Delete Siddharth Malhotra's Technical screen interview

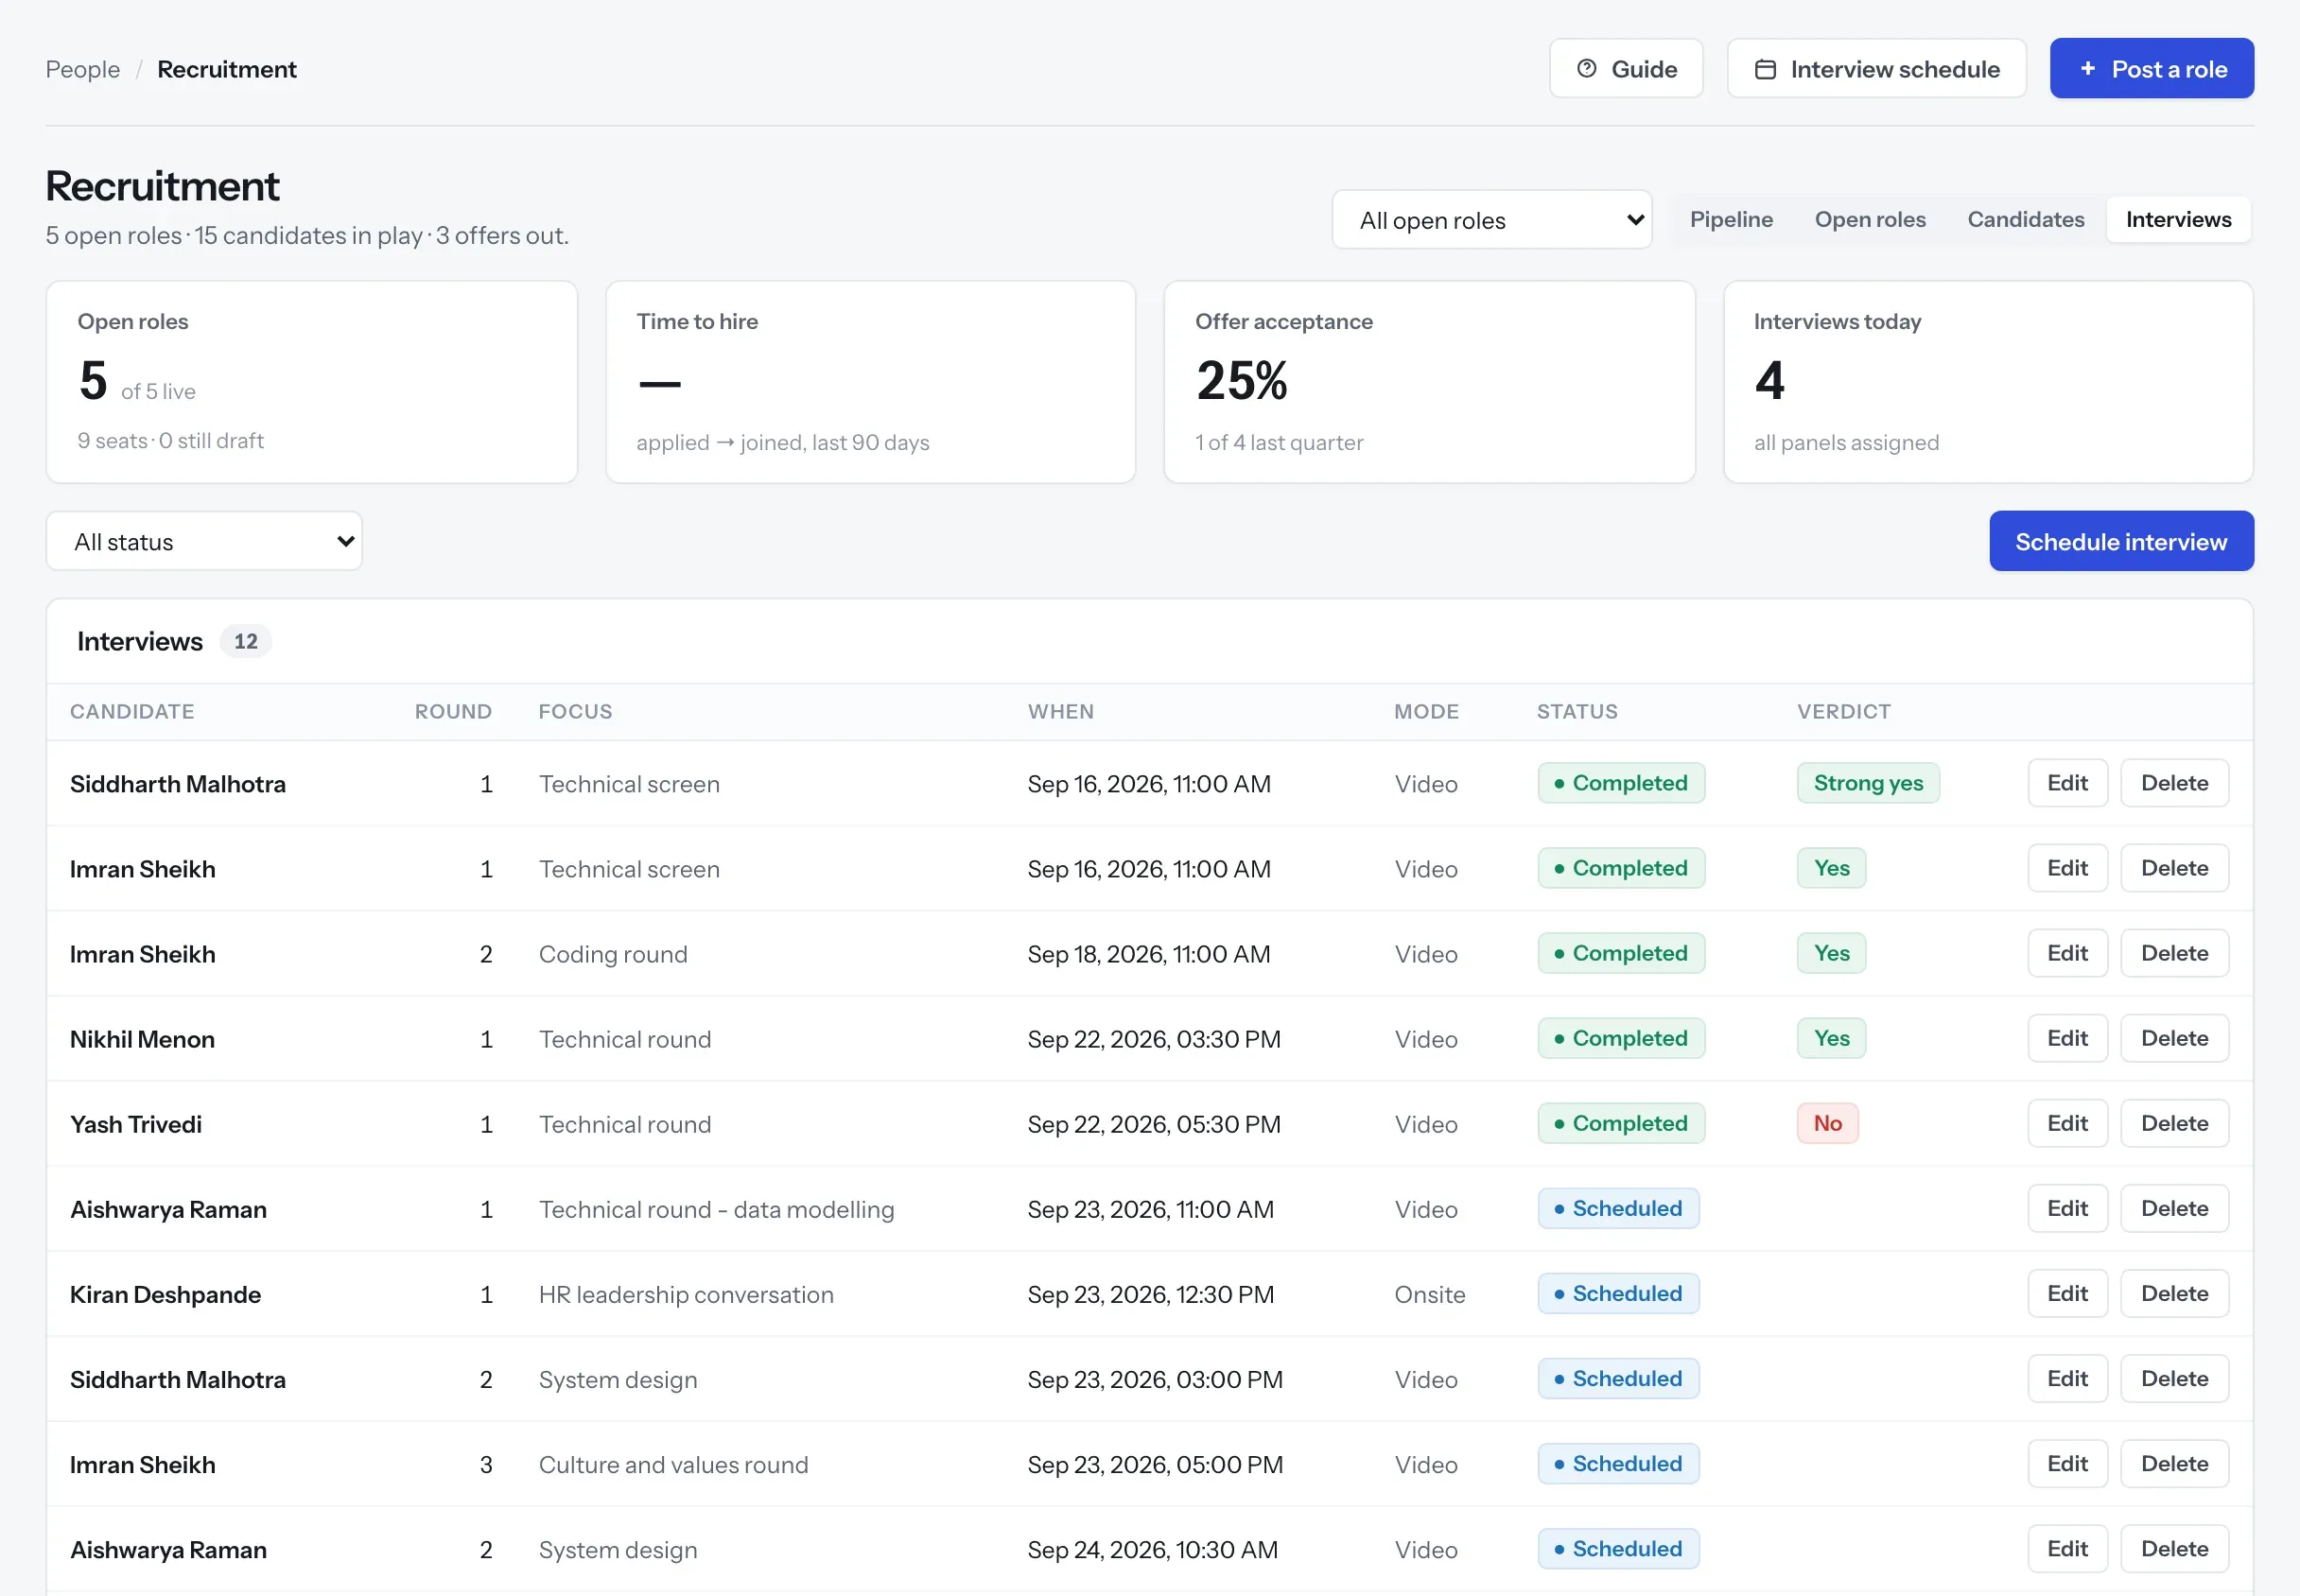(2174, 783)
